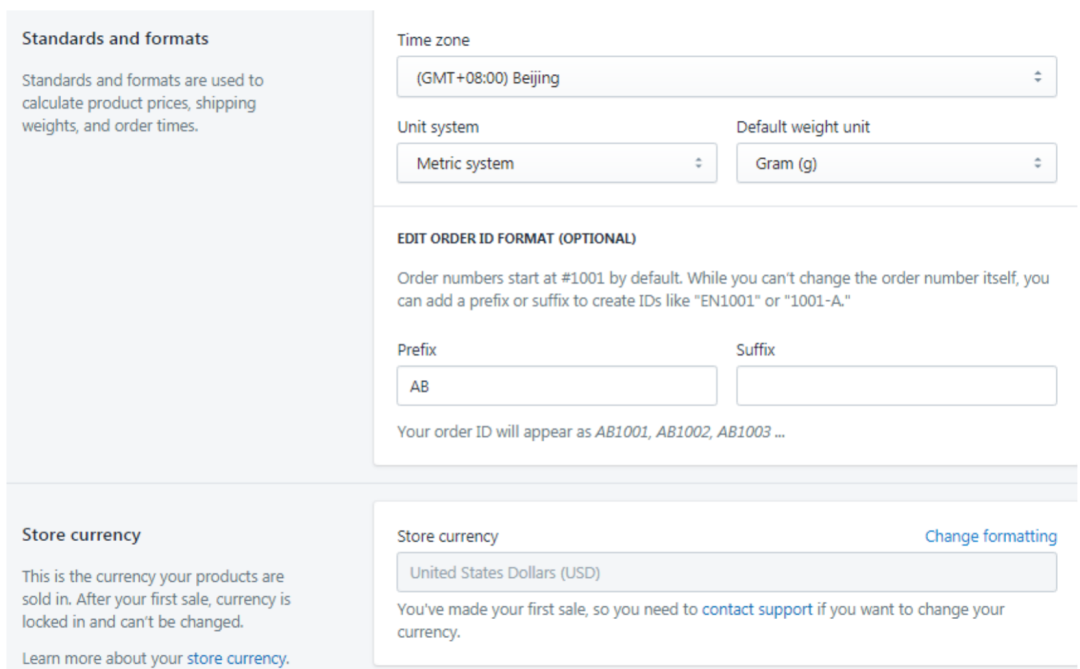This screenshot has width=1080, height=669.
Task: Open the Time zone dropdown
Action: click(x=726, y=77)
